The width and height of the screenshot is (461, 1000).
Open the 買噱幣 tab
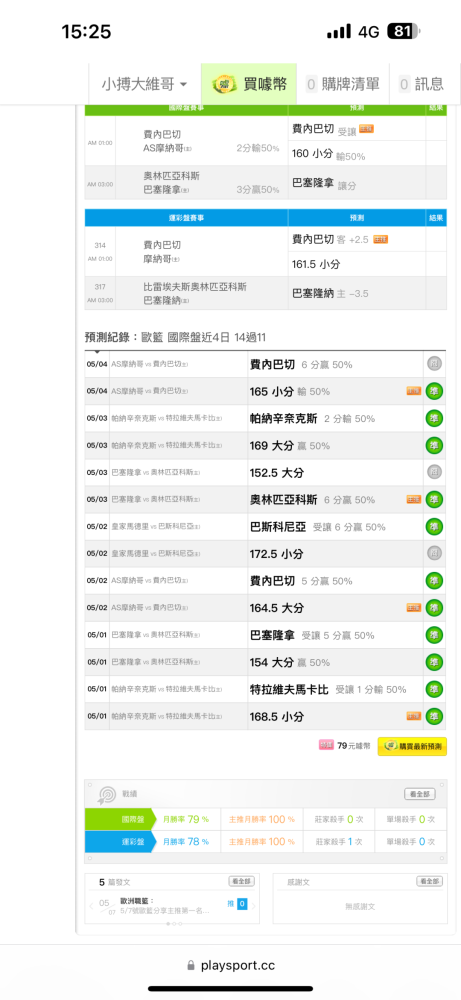(x=249, y=84)
